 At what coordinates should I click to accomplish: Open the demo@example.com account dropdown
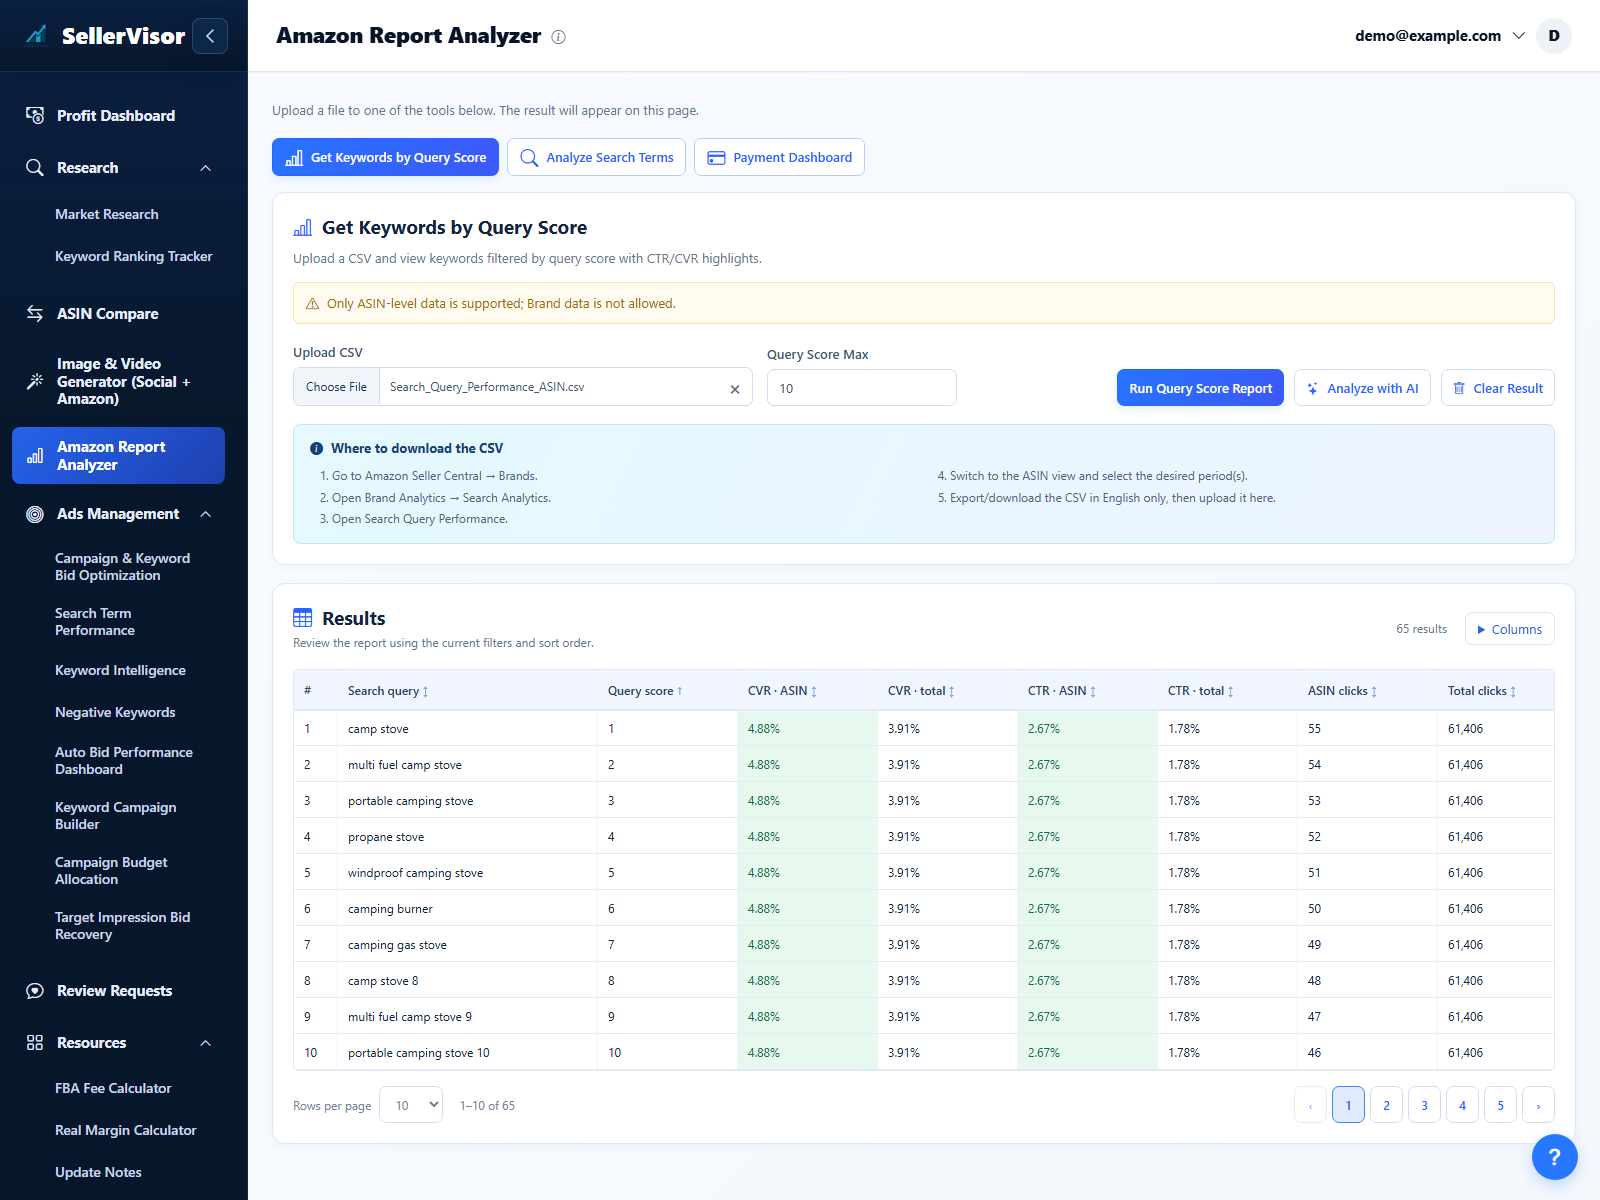(x=1440, y=36)
